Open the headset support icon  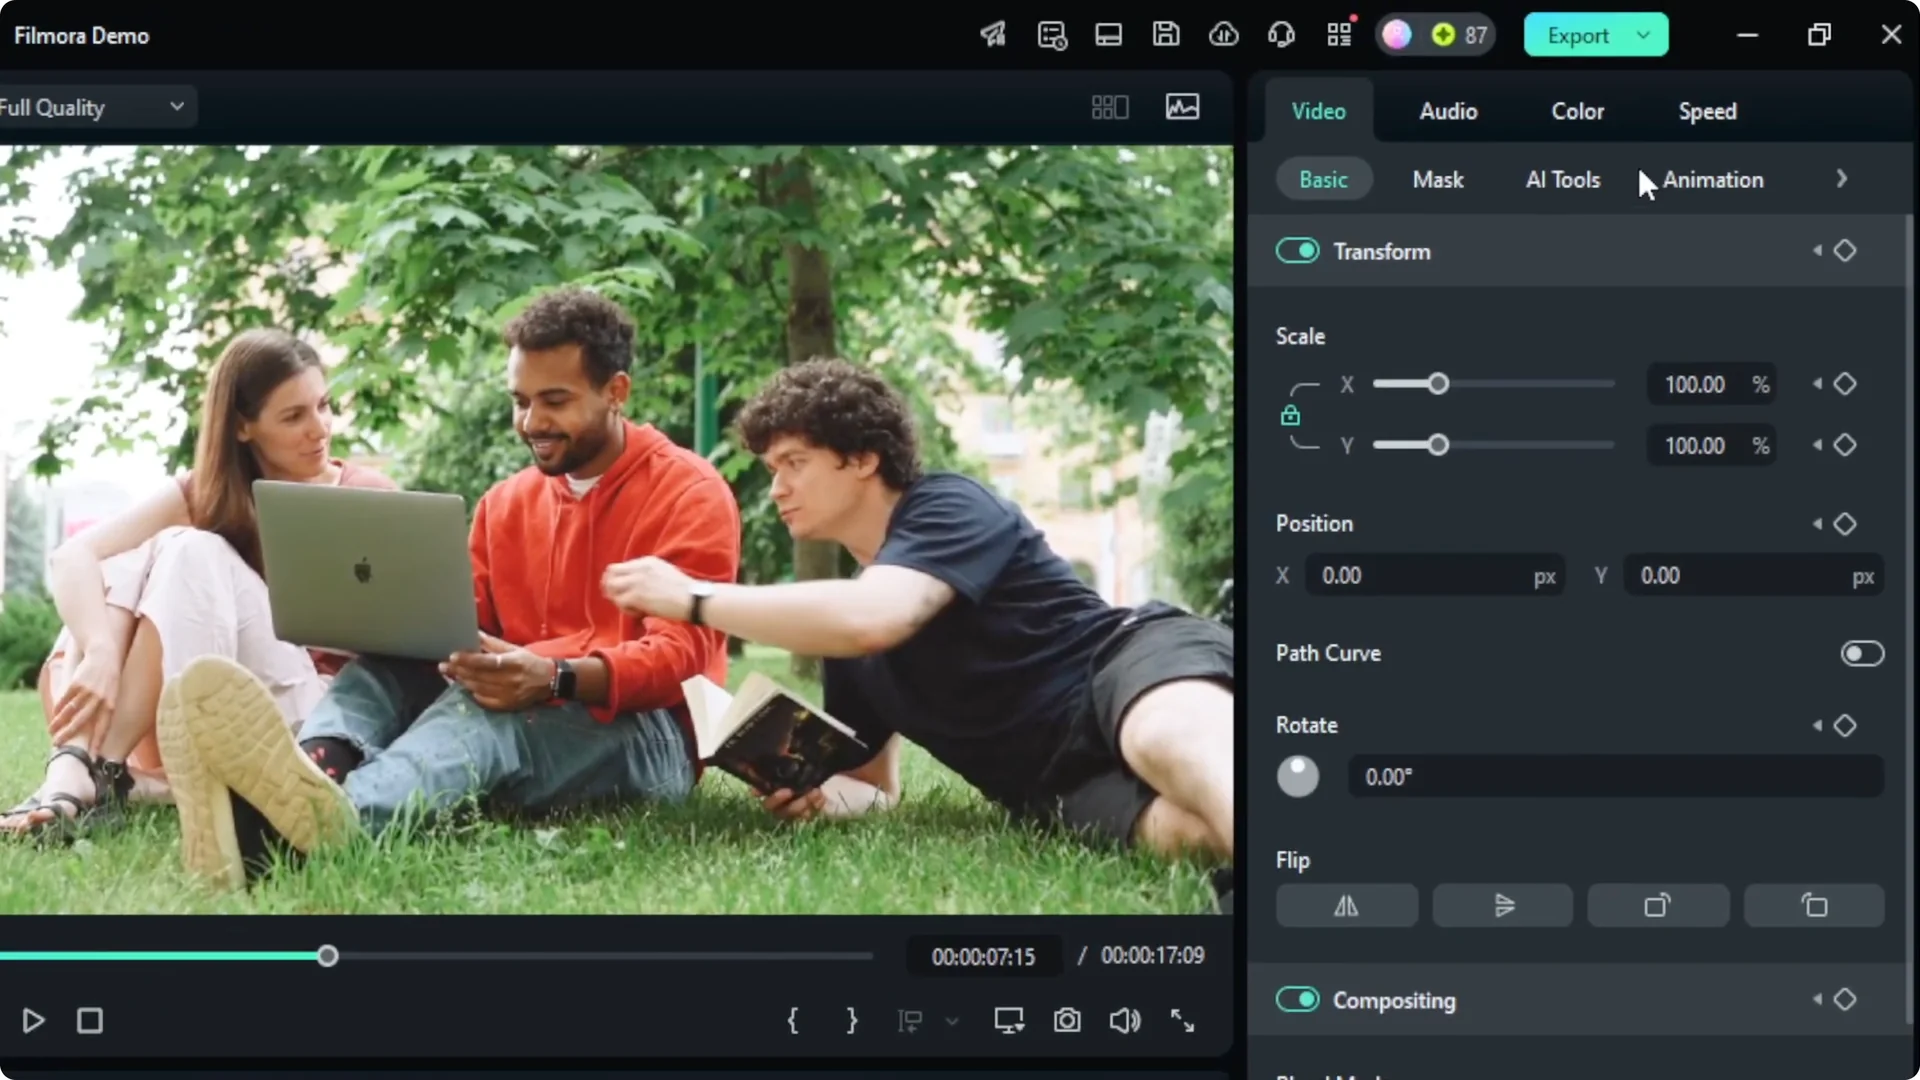coord(1281,34)
